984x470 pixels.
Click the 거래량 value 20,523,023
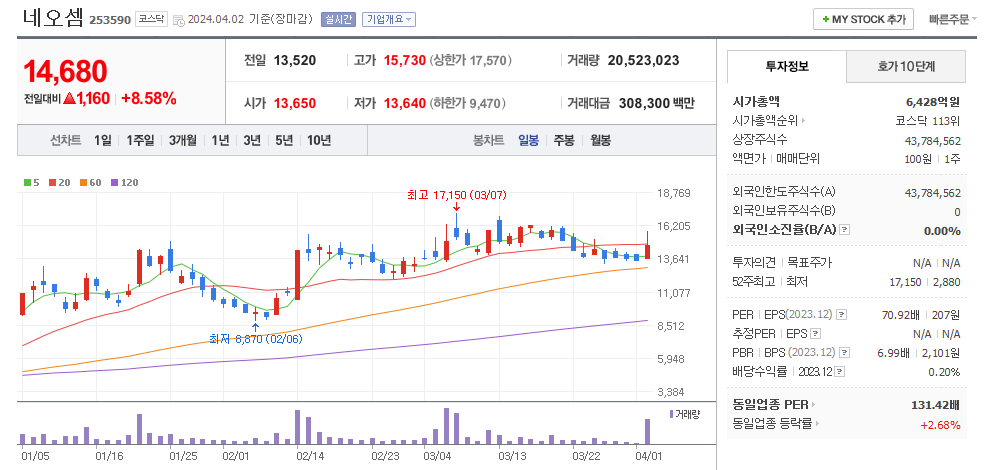(x=643, y=61)
